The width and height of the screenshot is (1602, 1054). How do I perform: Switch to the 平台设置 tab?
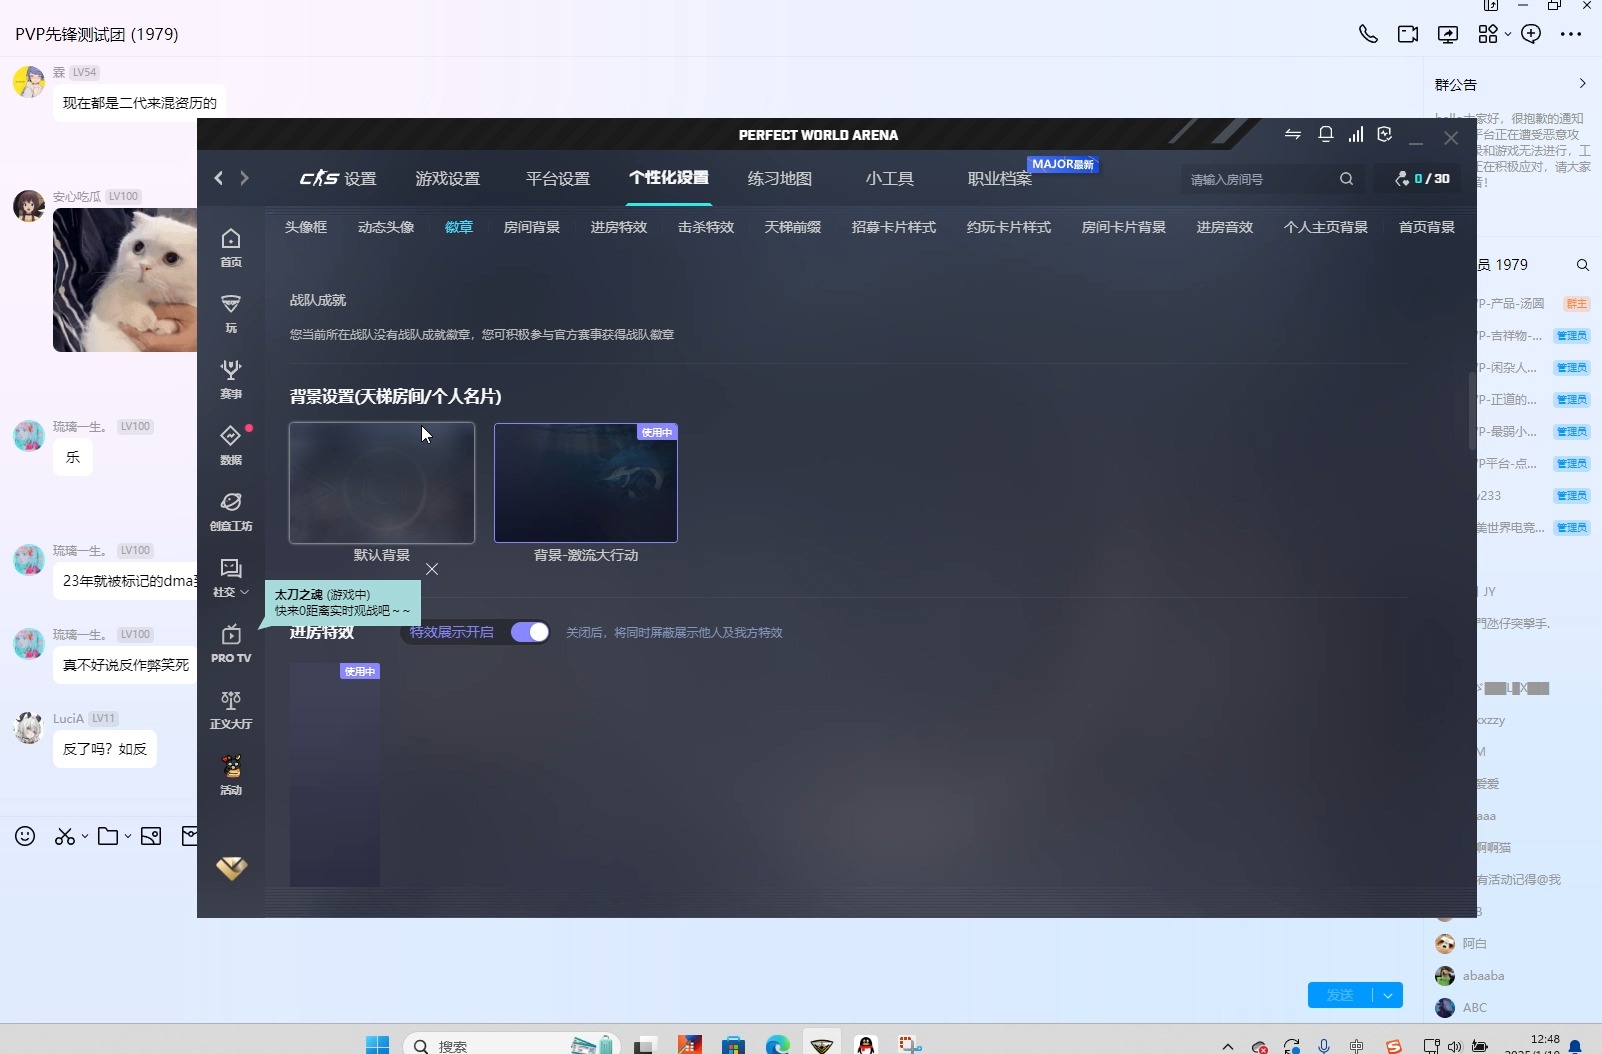[x=558, y=179]
